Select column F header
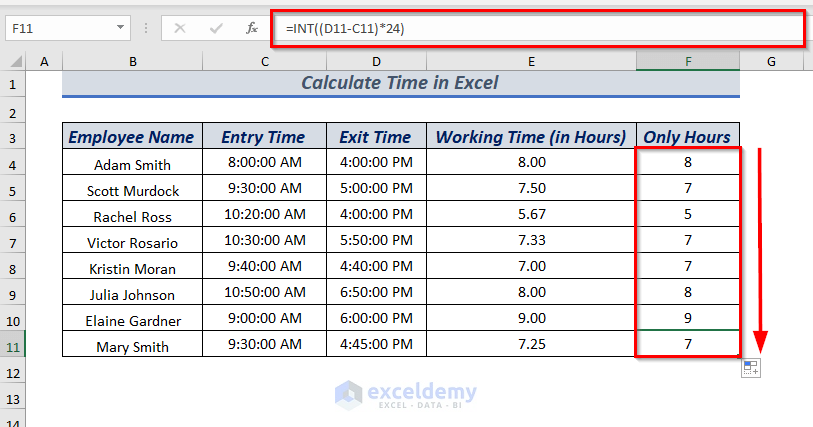 688,62
